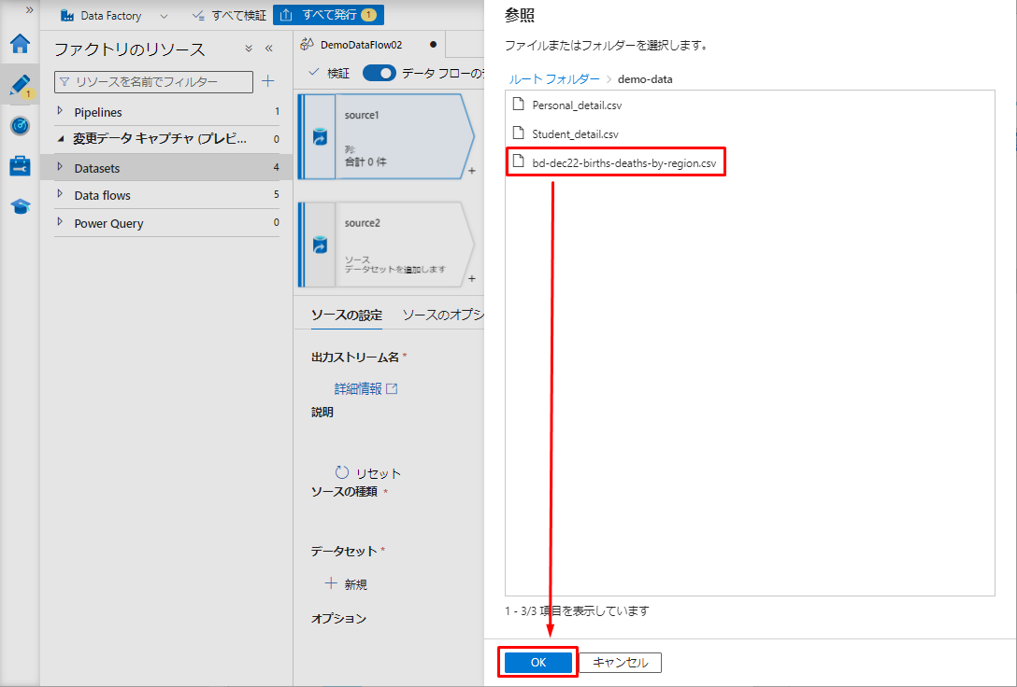Open the Author pencil icon

(20, 85)
